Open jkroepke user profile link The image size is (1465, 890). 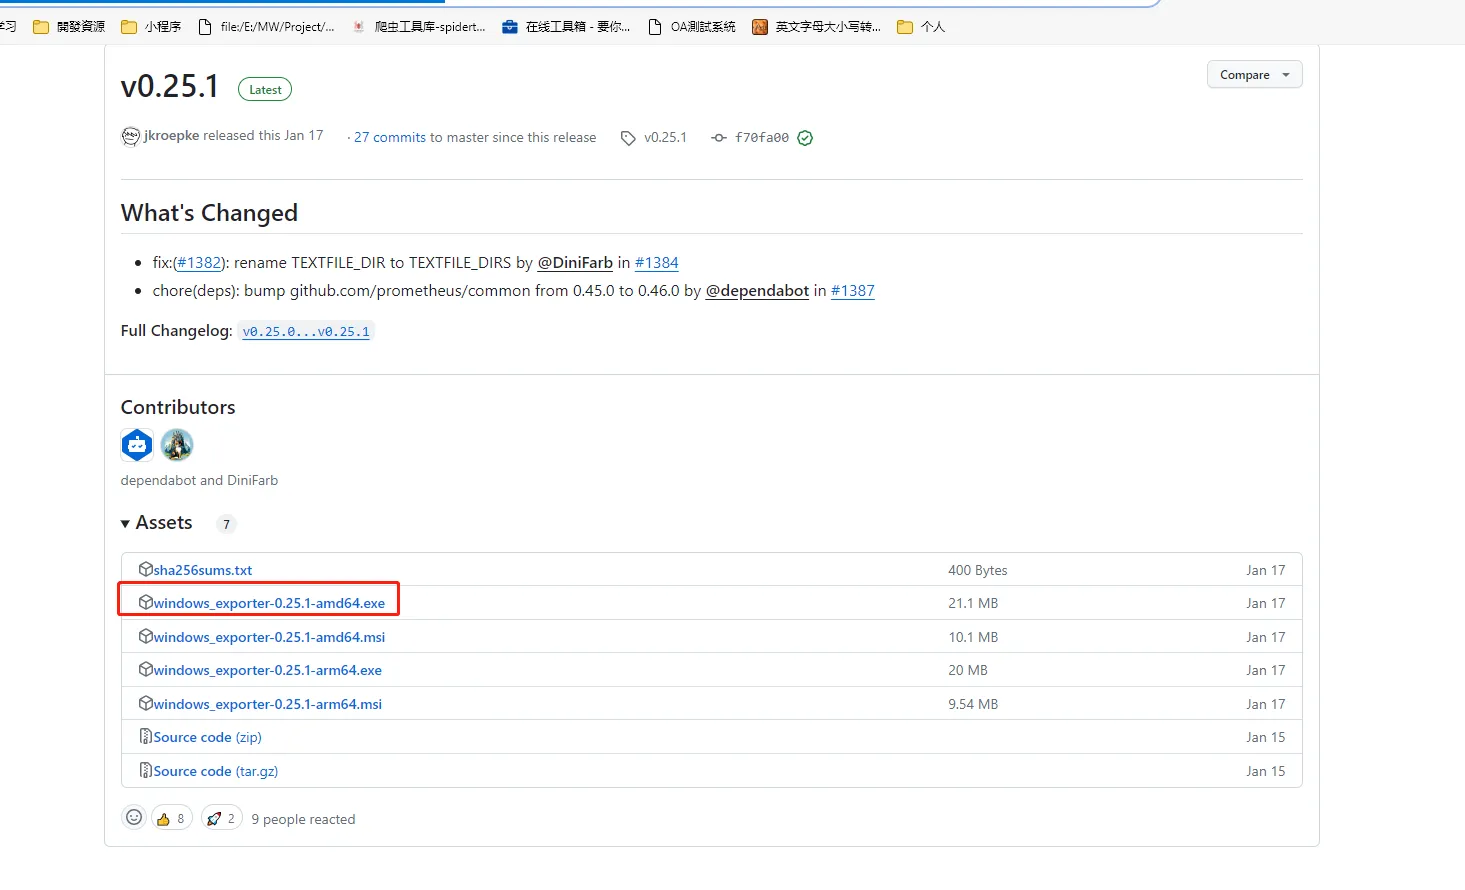[171, 135]
